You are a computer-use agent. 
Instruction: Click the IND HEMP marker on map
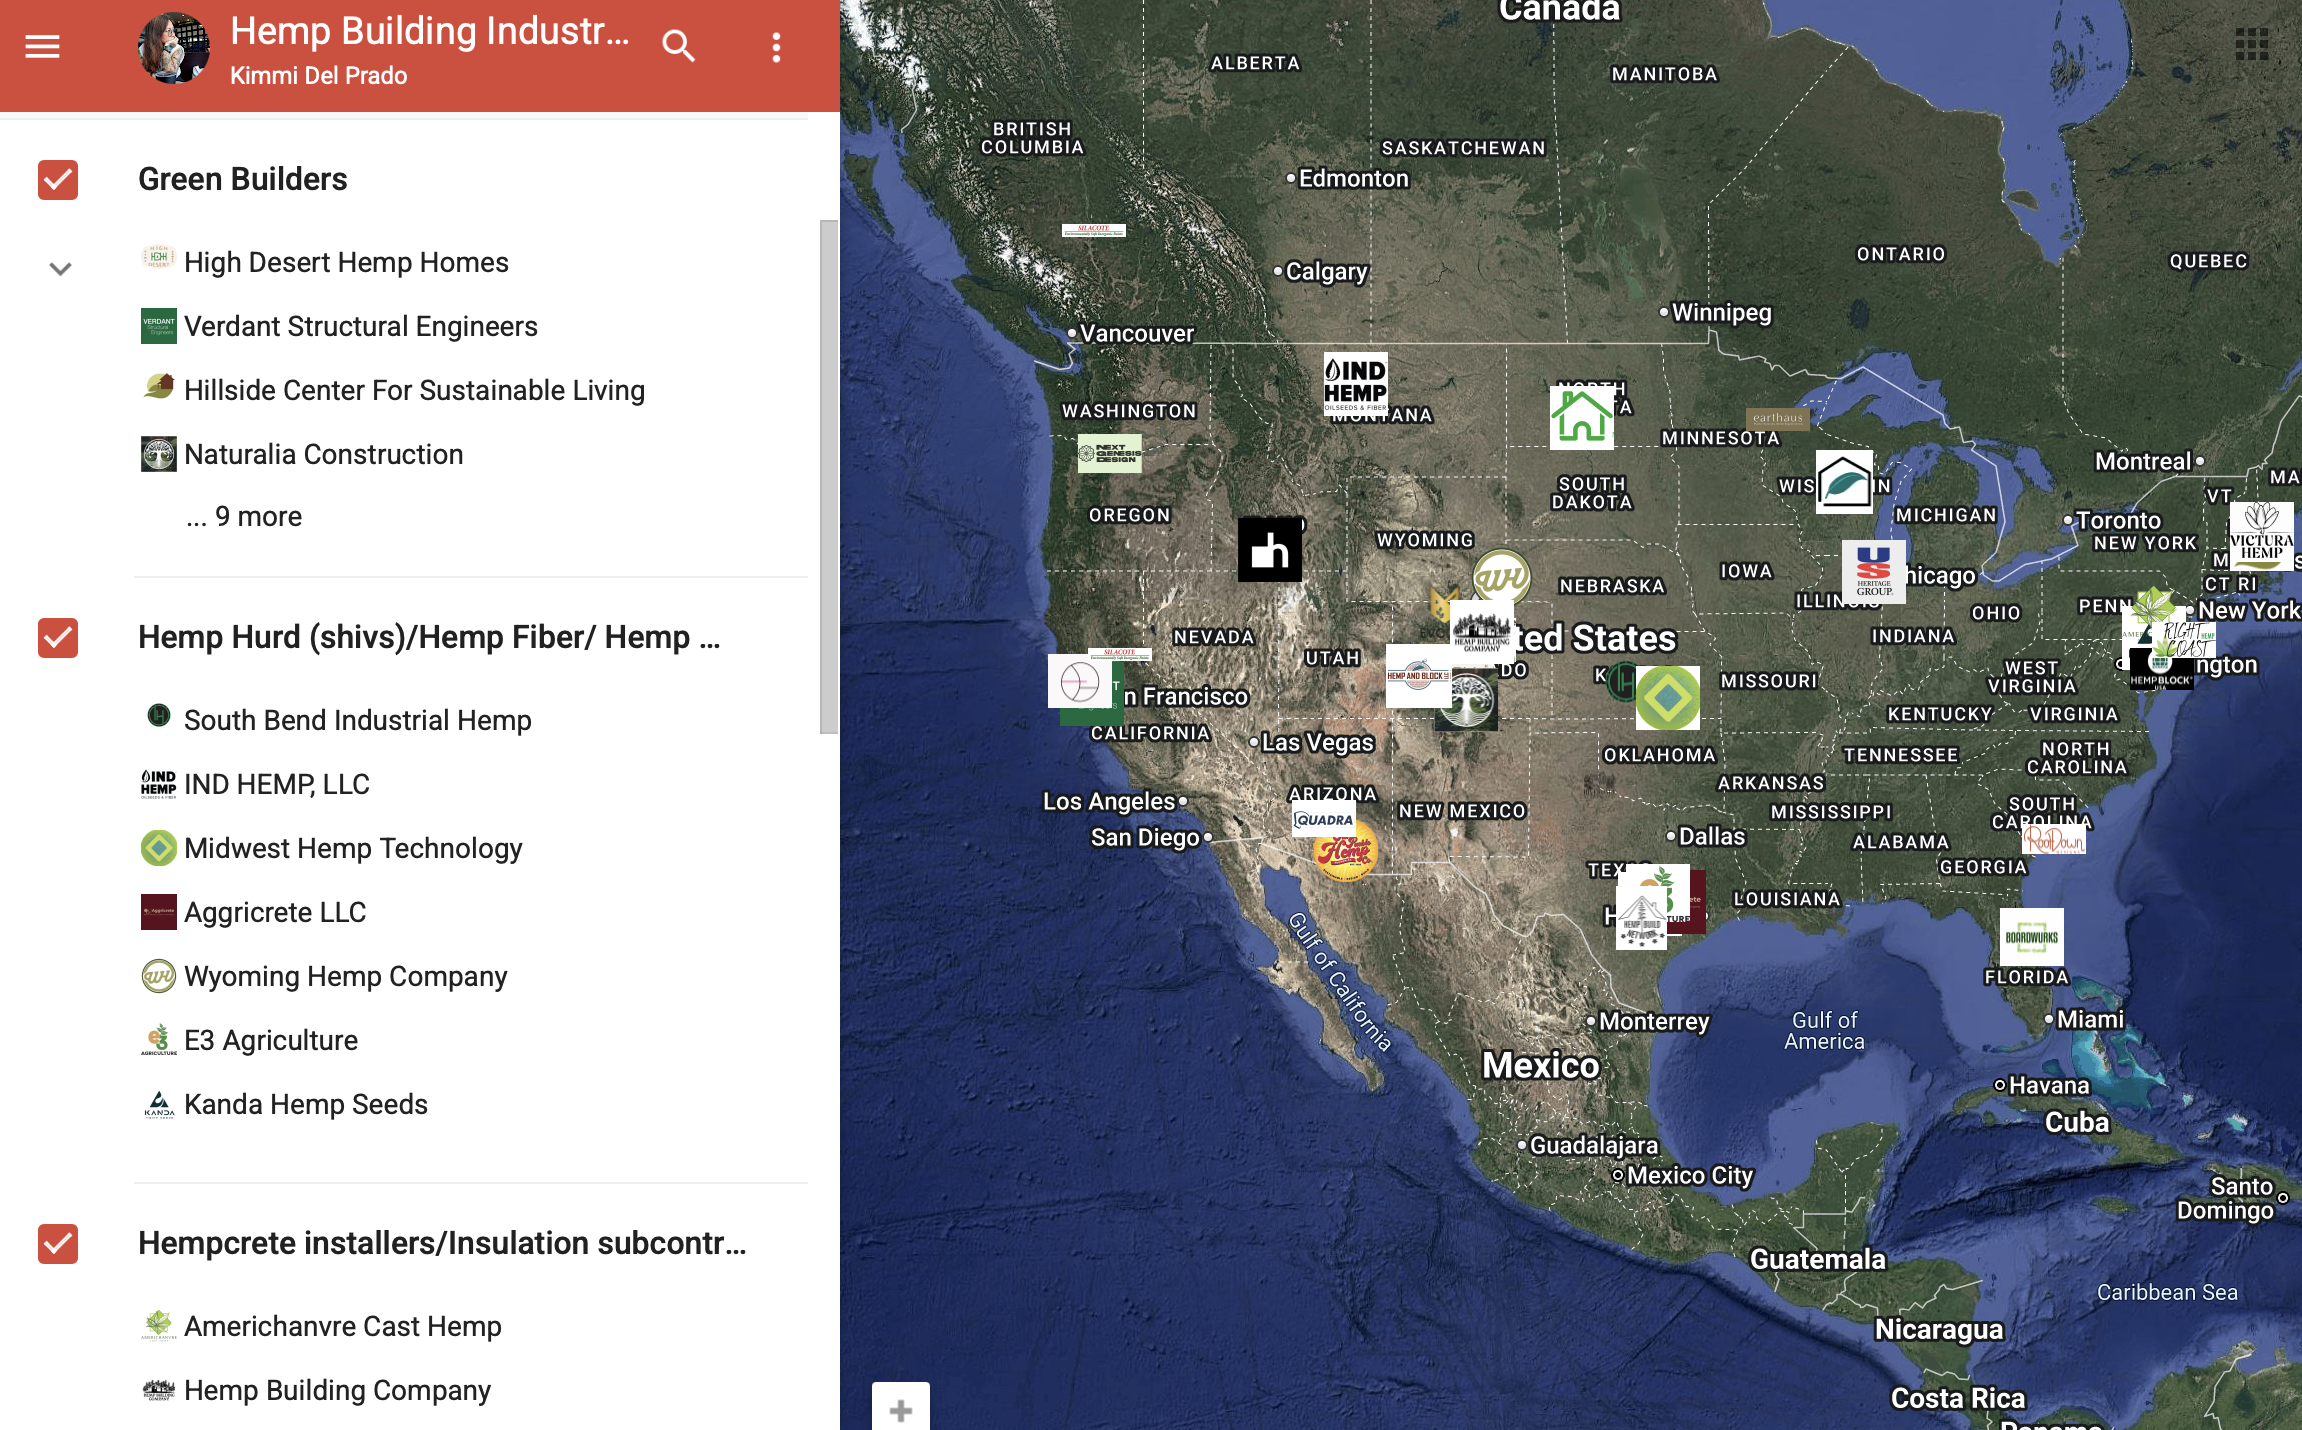click(x=1355, y=384)
